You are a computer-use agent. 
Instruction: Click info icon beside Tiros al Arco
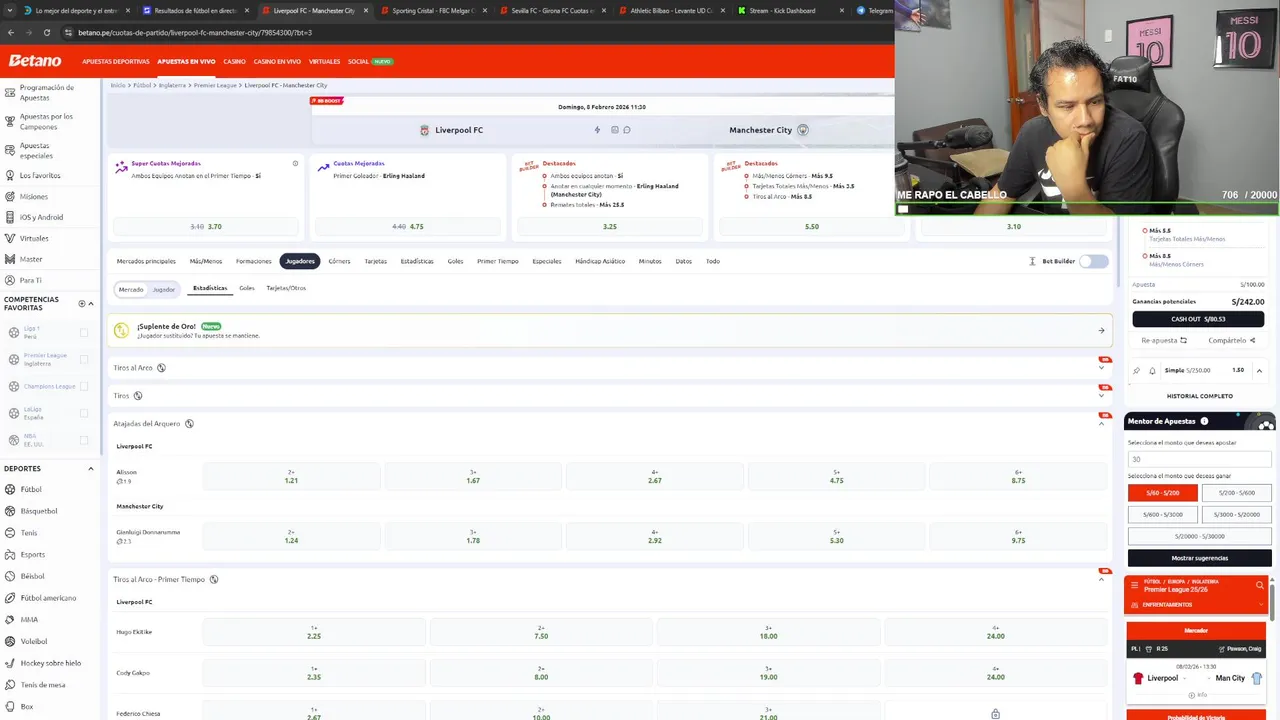click(x=161, y=368)
